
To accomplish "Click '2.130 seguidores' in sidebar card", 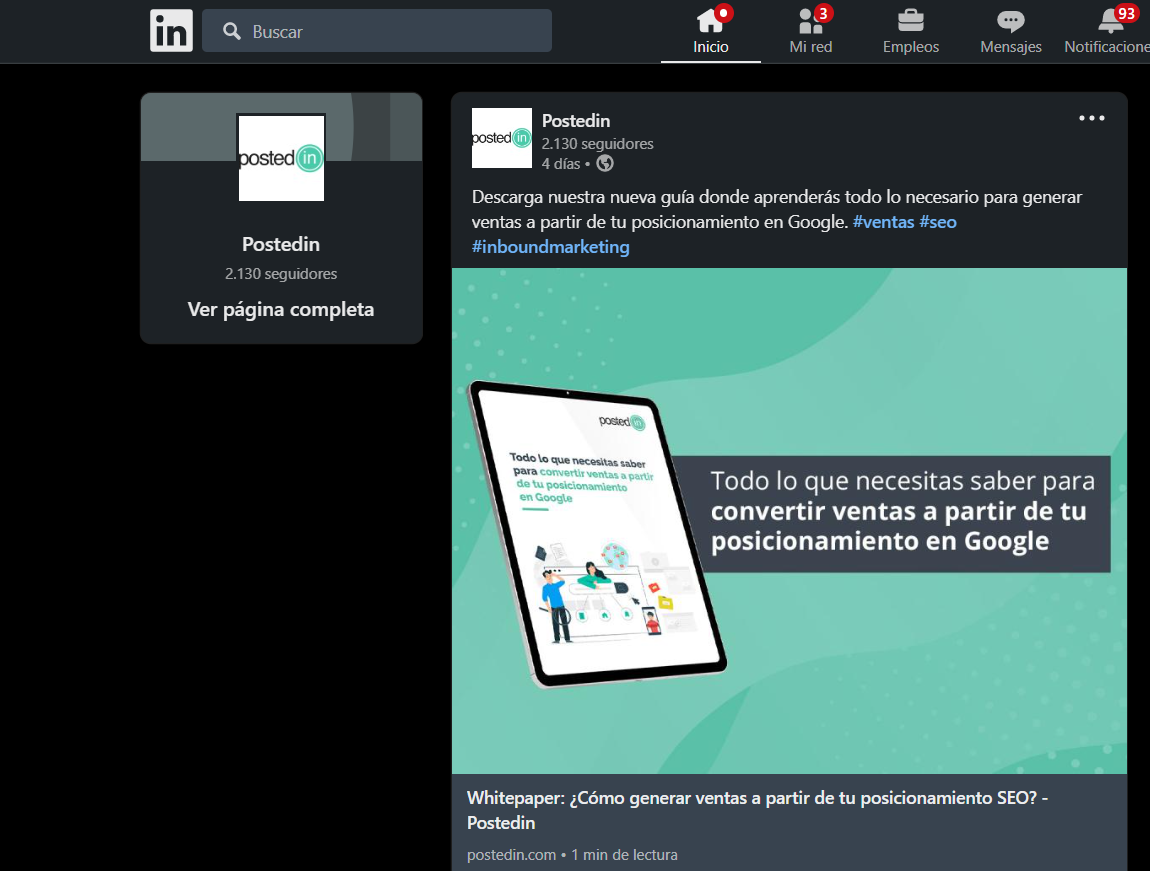I will coord(281,273).
